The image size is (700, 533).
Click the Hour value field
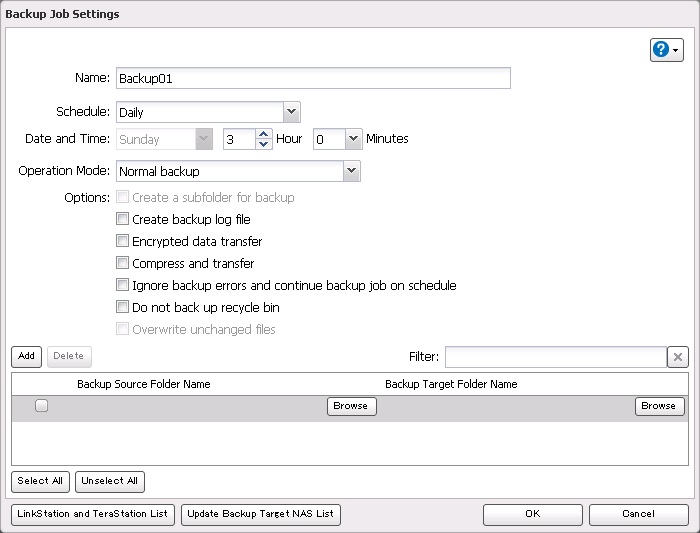point(240,139)
